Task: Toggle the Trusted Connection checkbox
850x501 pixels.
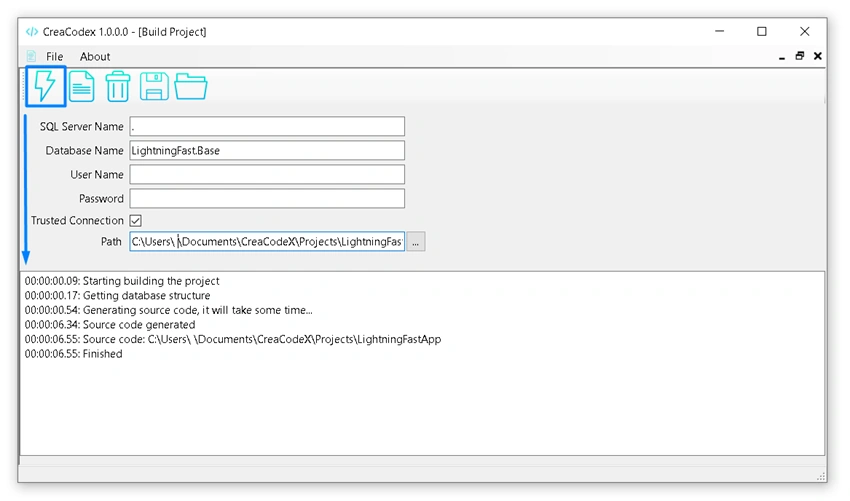Action: point(136,221)
